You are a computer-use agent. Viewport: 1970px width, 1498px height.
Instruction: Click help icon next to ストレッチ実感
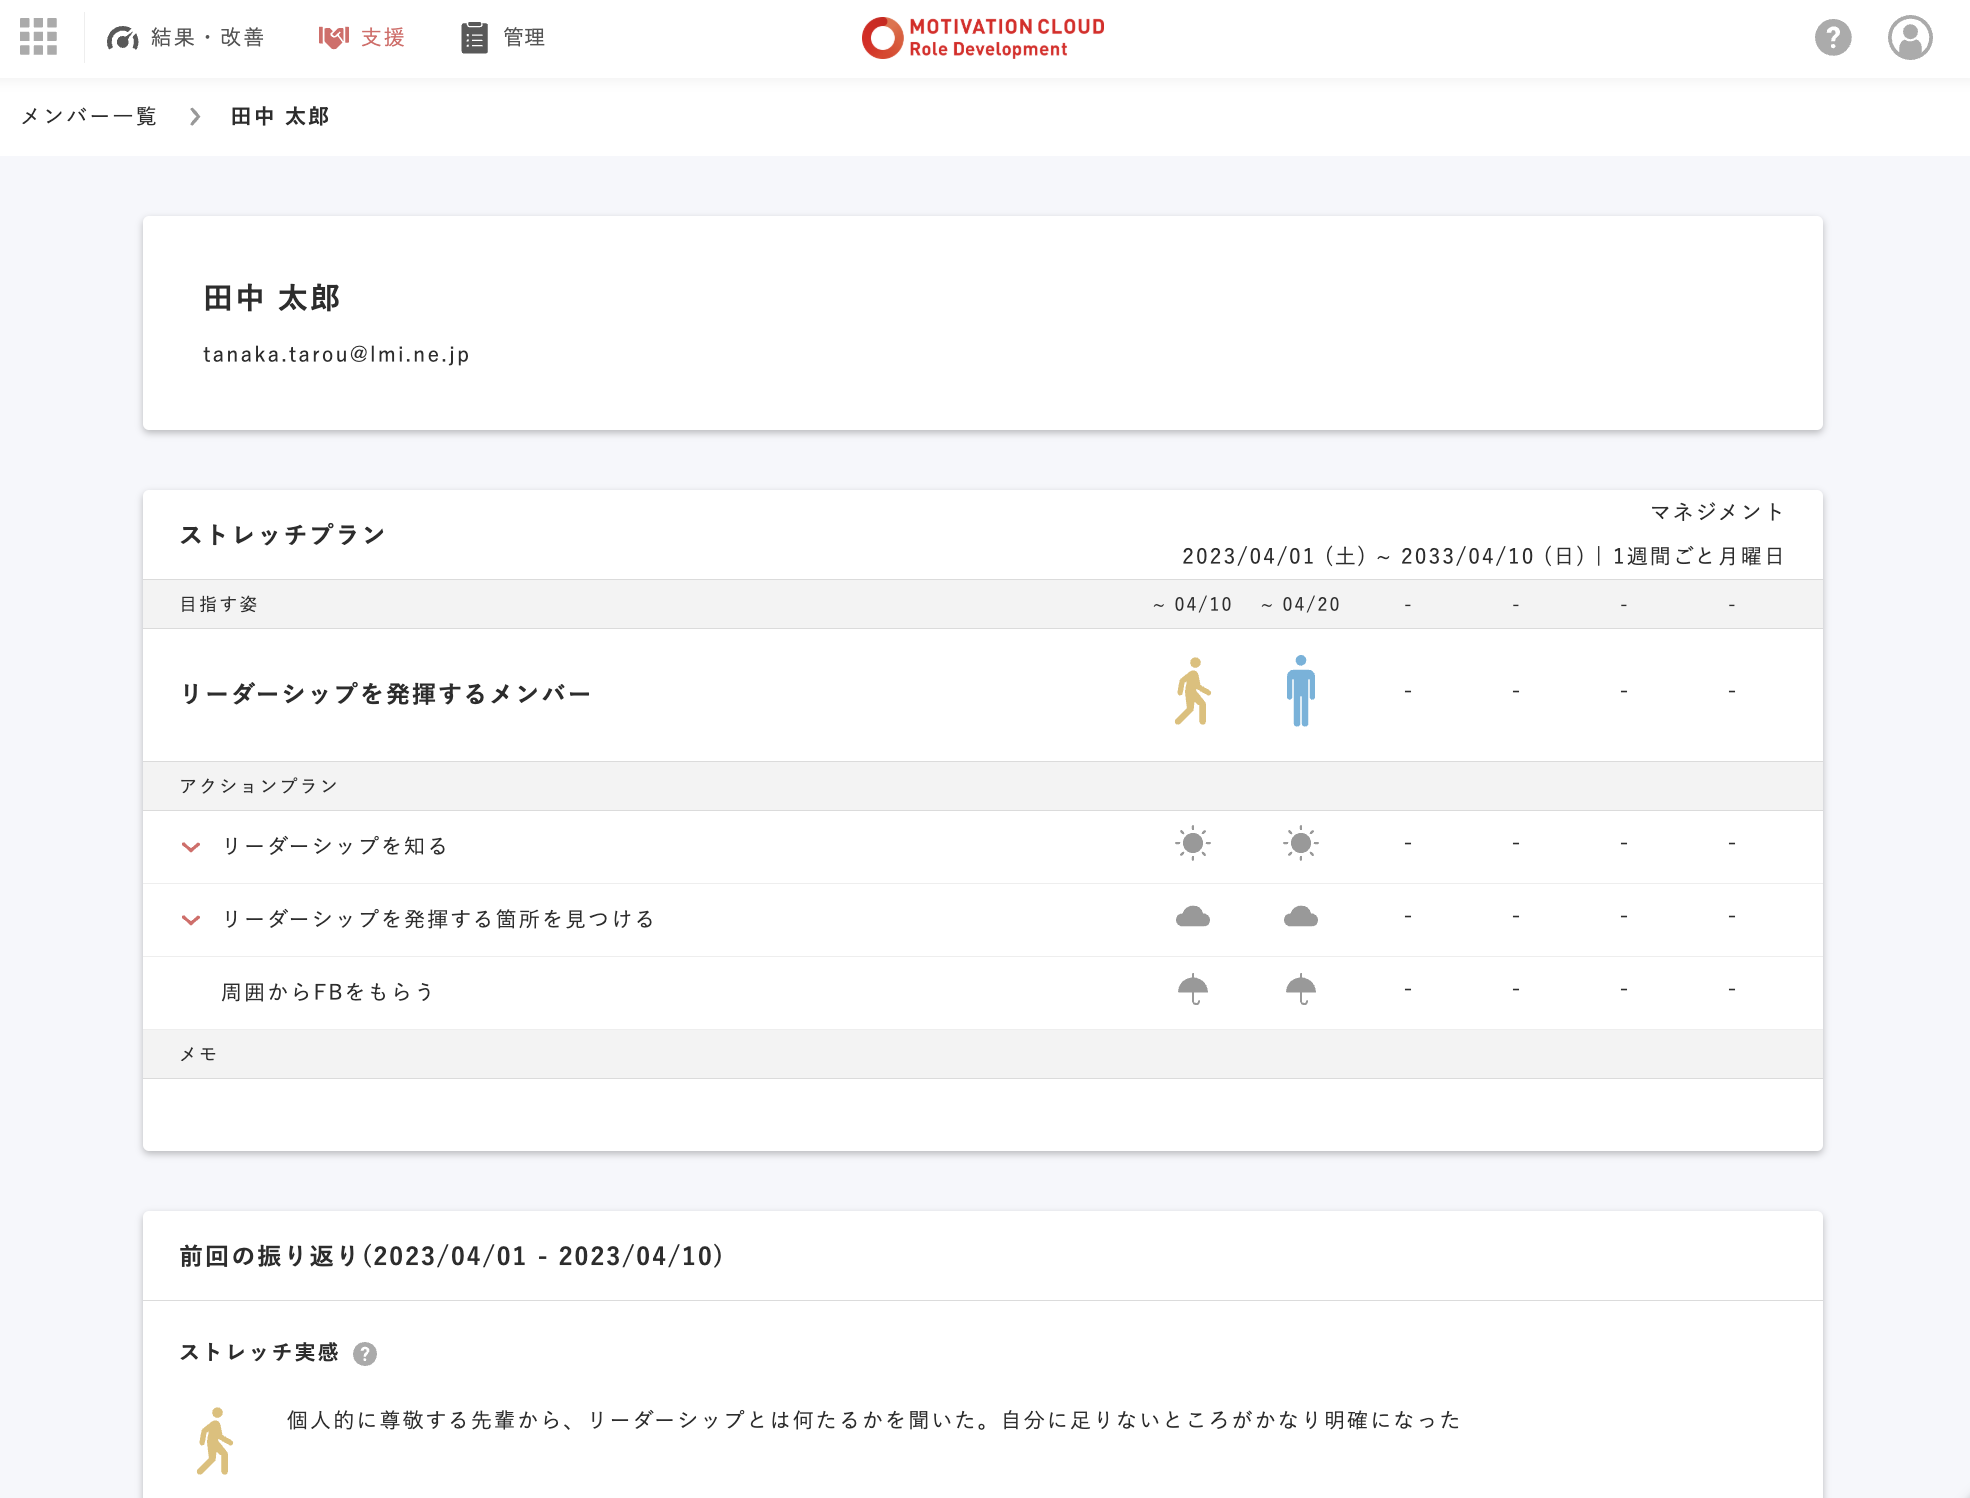365,1354
